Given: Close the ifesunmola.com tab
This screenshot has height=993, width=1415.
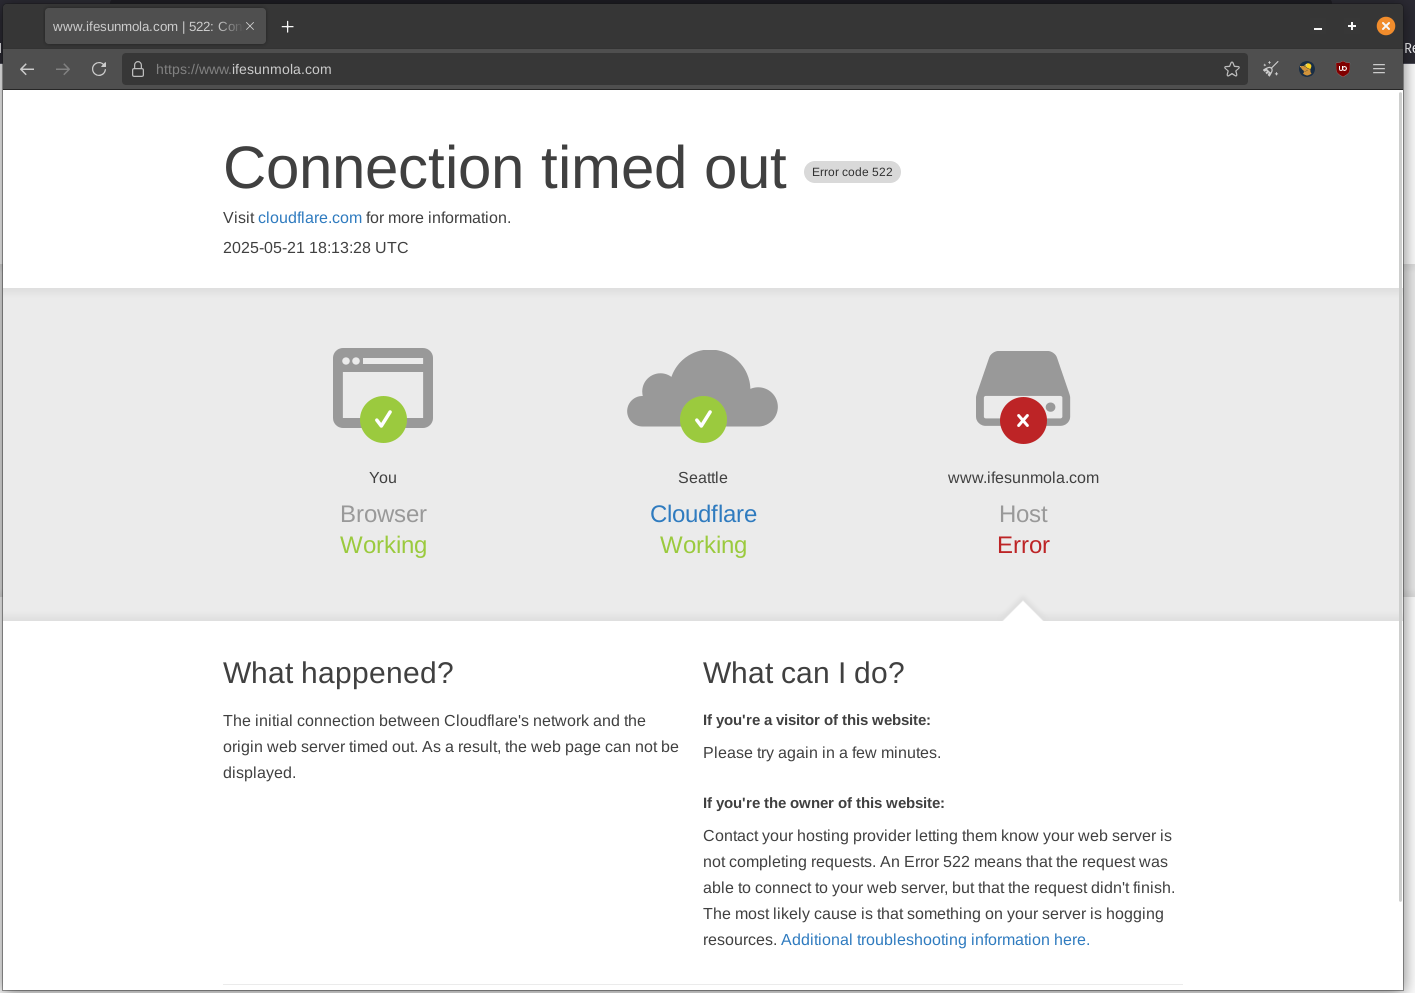Looking at the screenshot, I should (250, 27).
